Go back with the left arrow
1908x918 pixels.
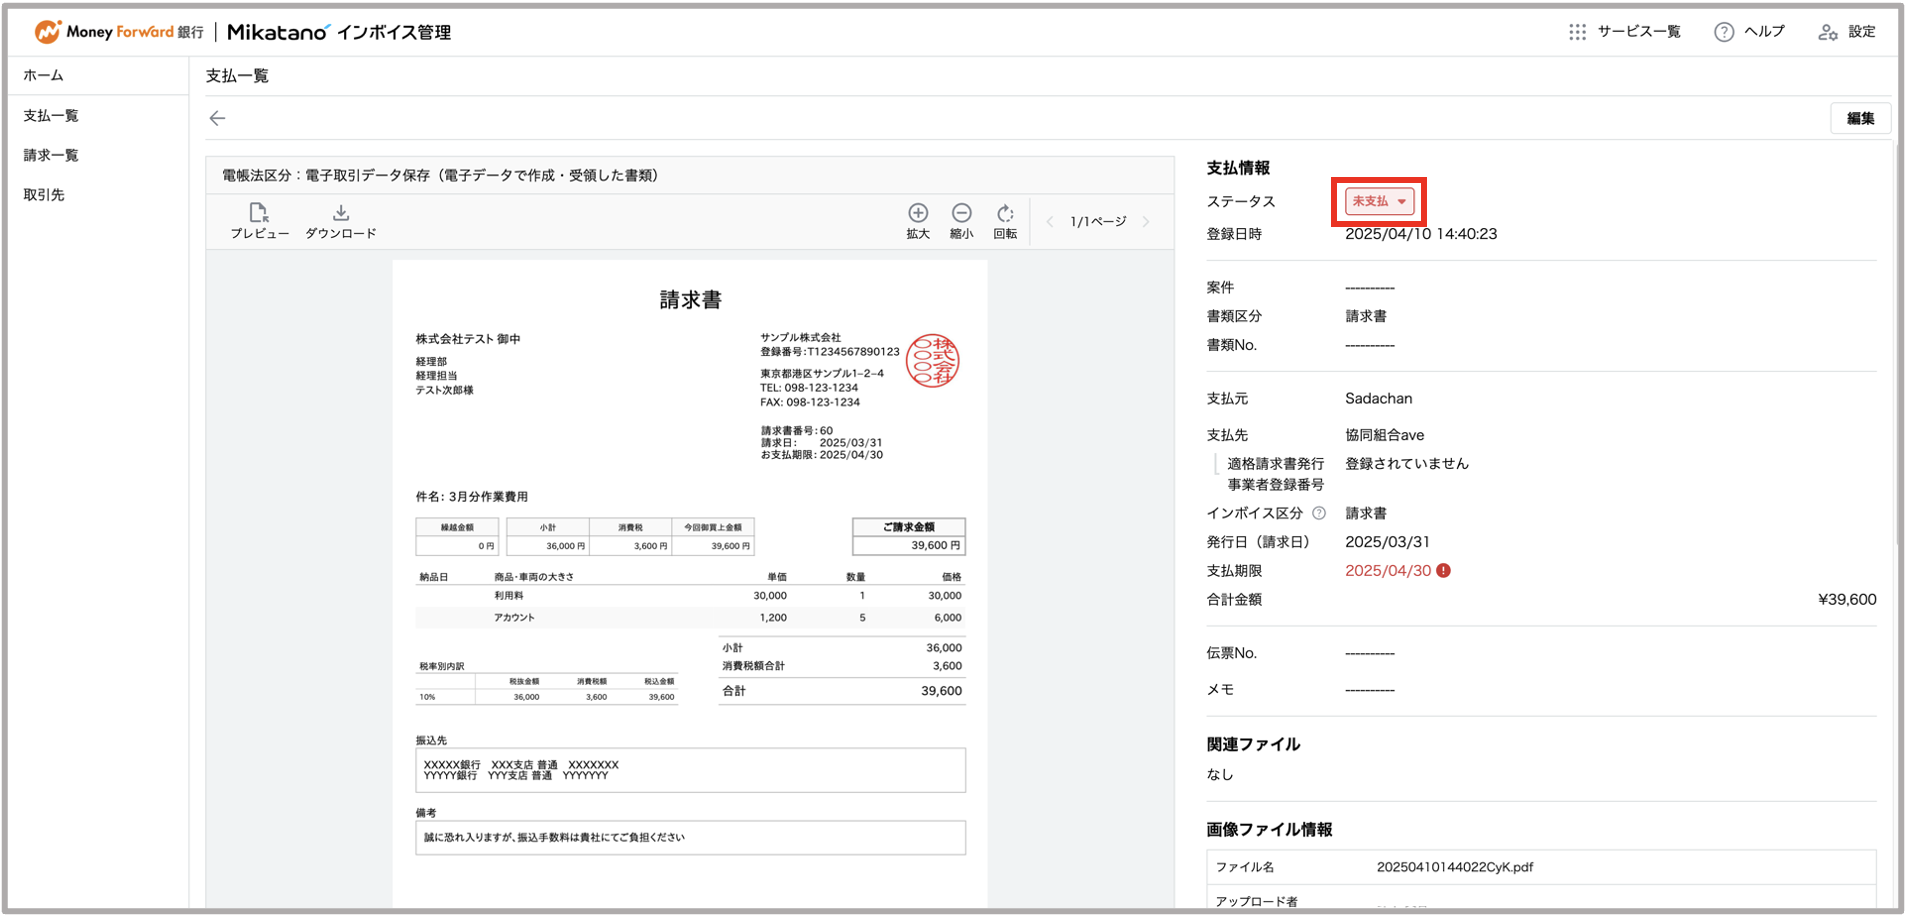(x=217, y=118)
